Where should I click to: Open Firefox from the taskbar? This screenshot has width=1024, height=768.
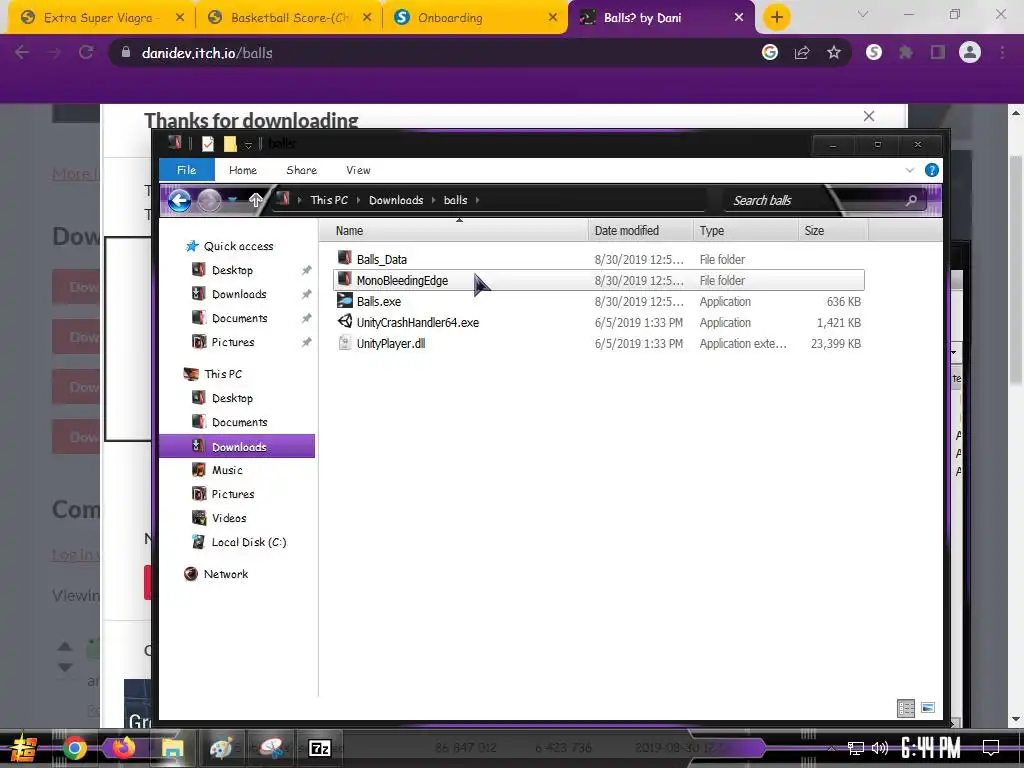[123, 748]
